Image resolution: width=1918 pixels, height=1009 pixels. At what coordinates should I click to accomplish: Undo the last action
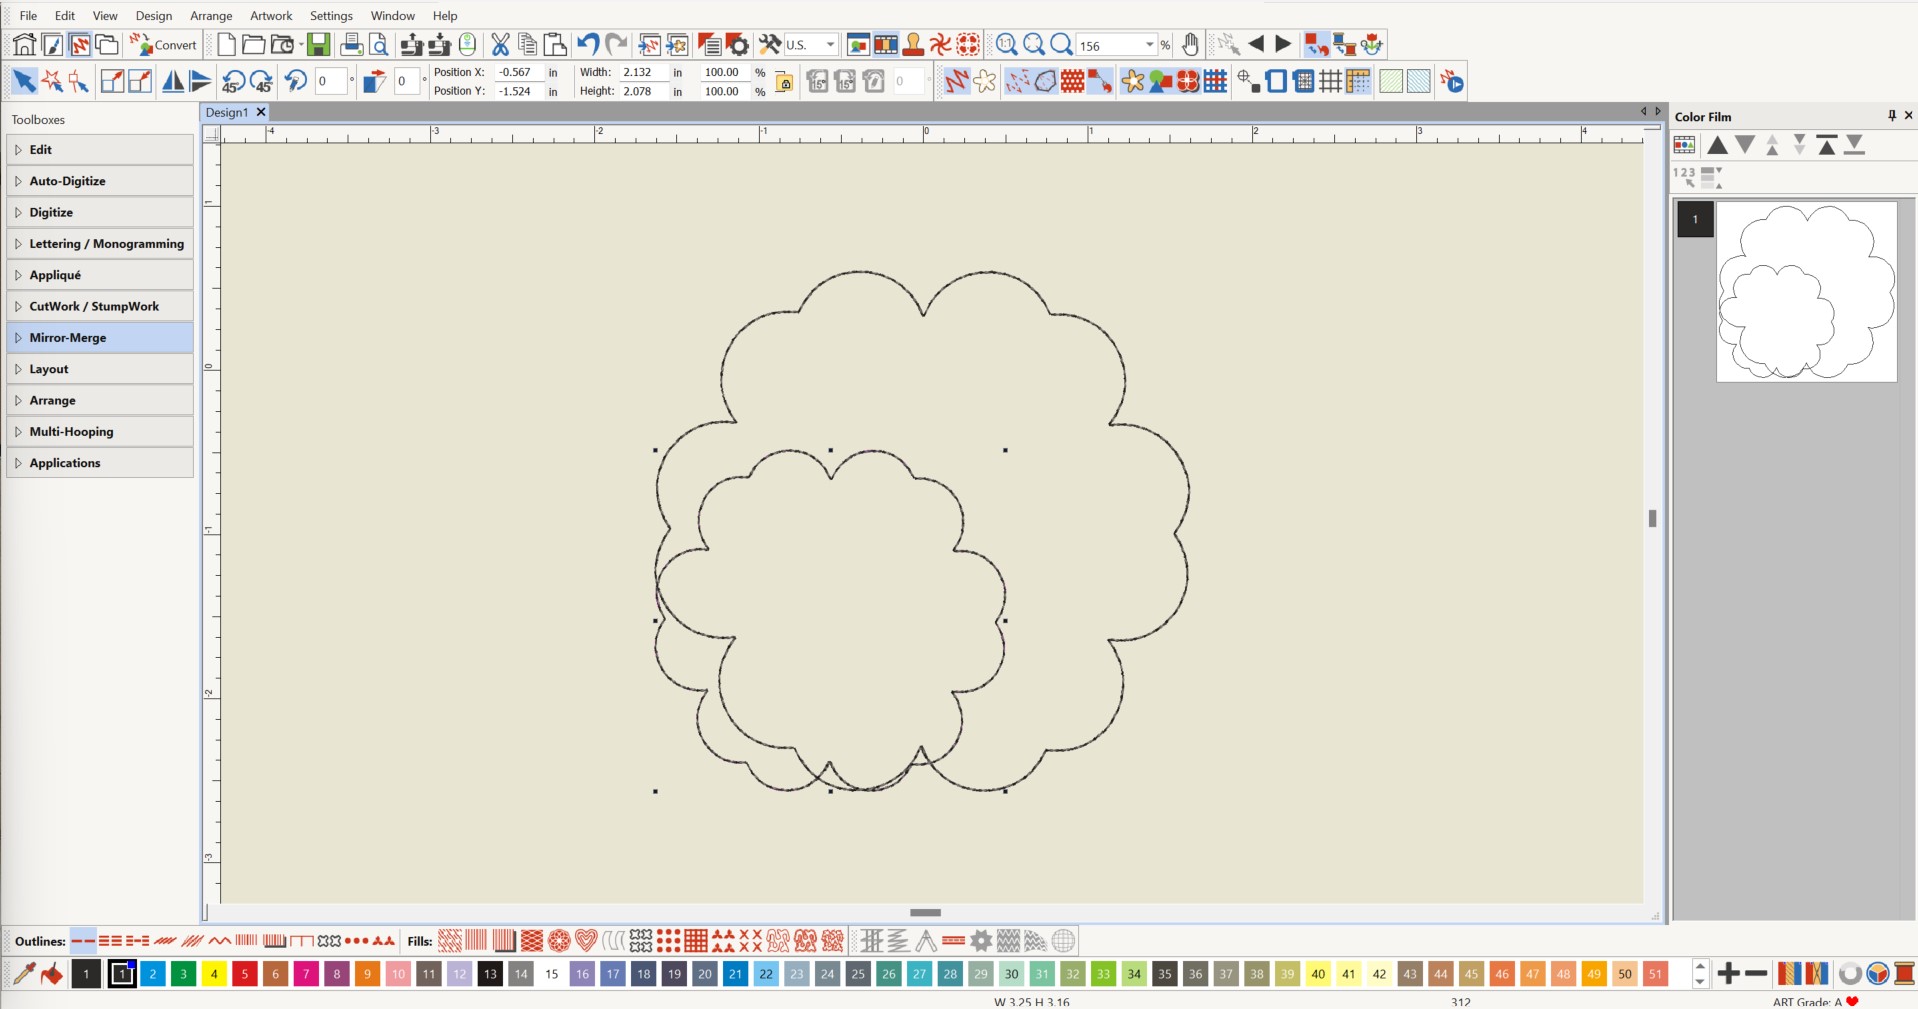tap(588, 44)
